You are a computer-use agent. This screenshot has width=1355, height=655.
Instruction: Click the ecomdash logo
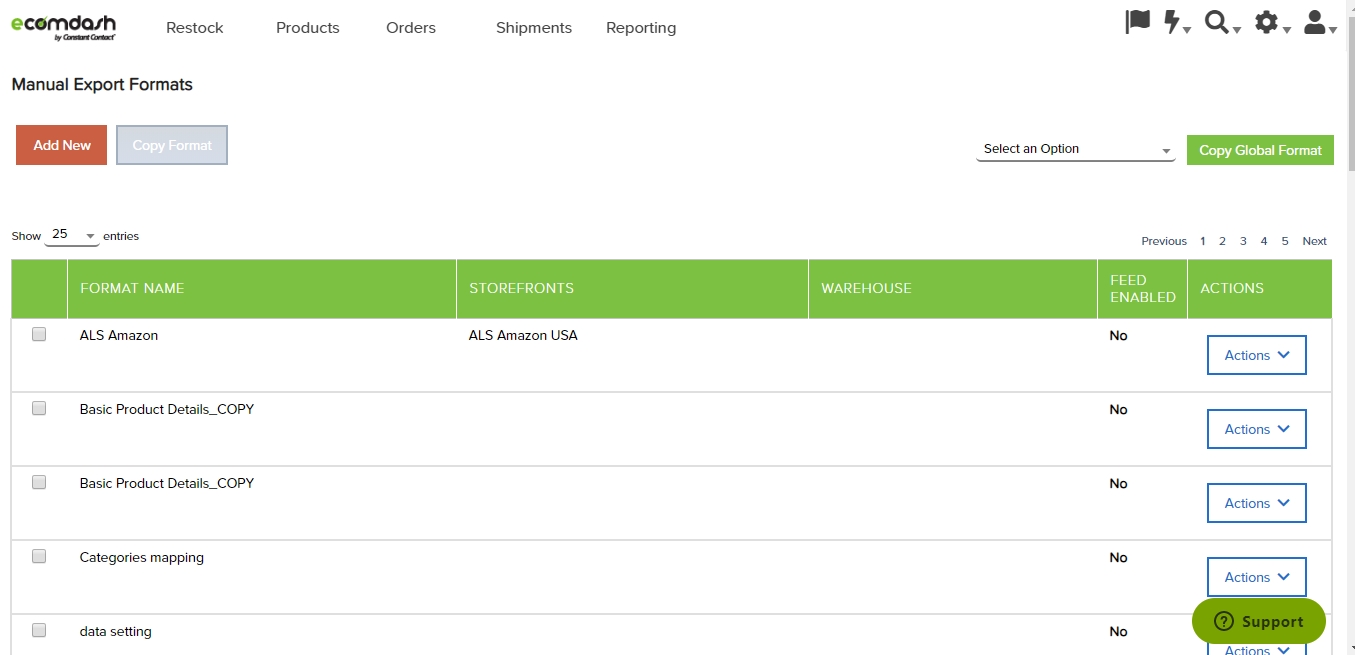pos(63,27)
